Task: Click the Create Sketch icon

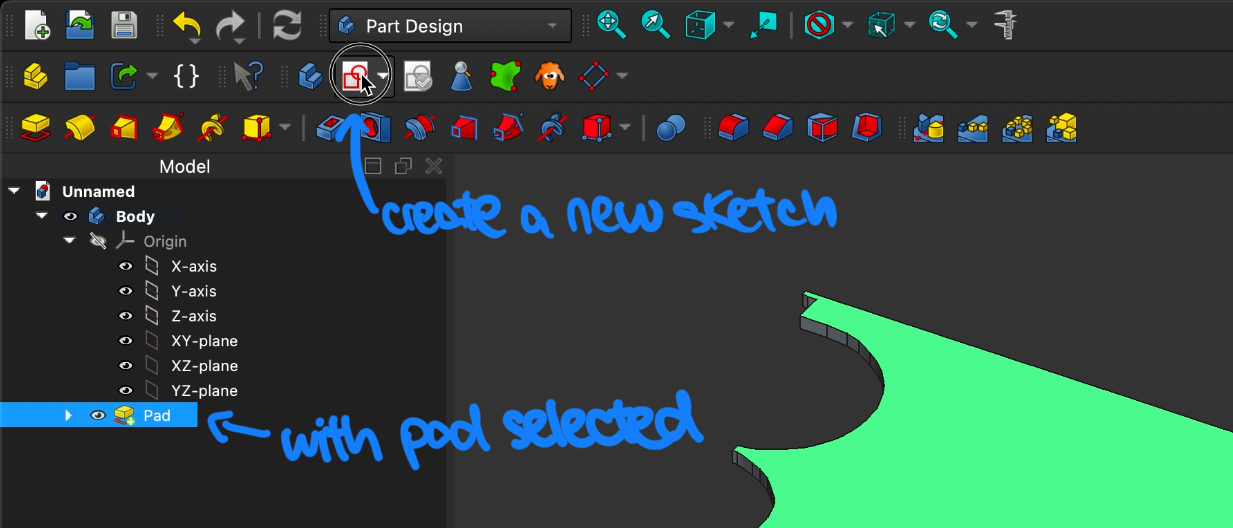Action: pyautogui.click(x=353, y=77)
